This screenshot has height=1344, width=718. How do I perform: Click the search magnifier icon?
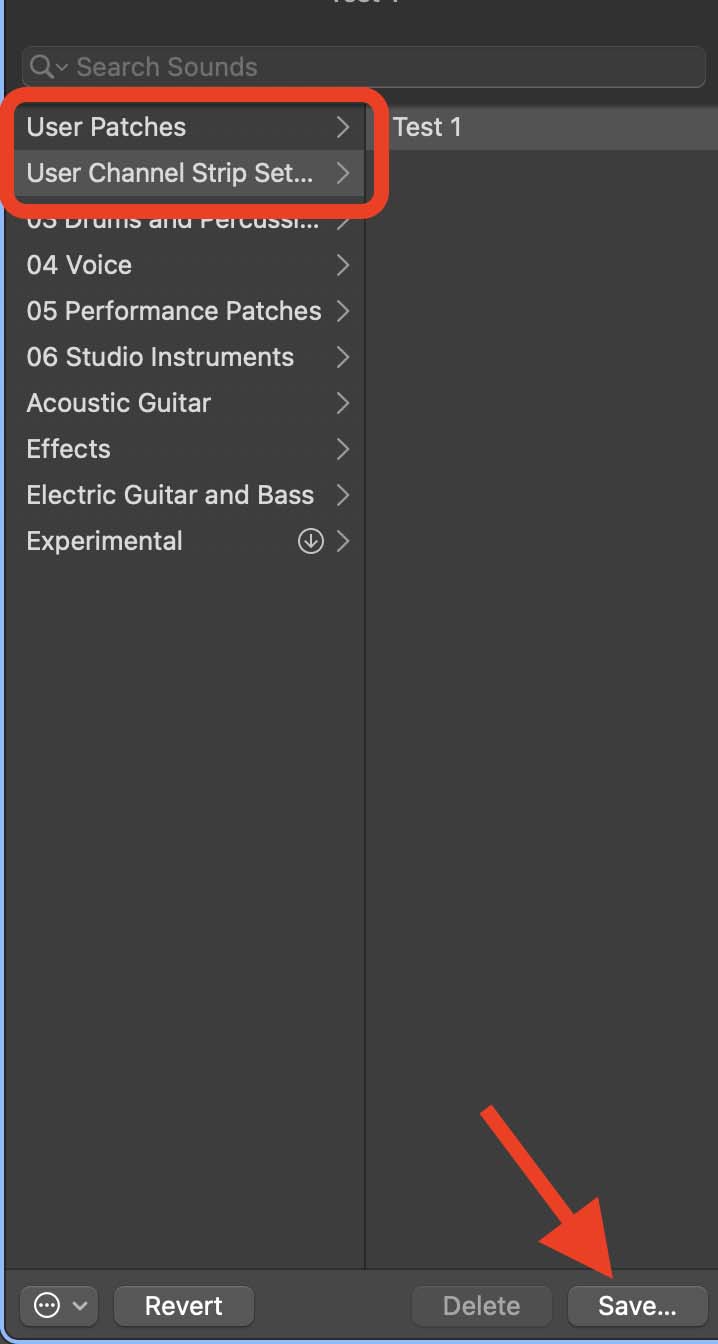42,67
